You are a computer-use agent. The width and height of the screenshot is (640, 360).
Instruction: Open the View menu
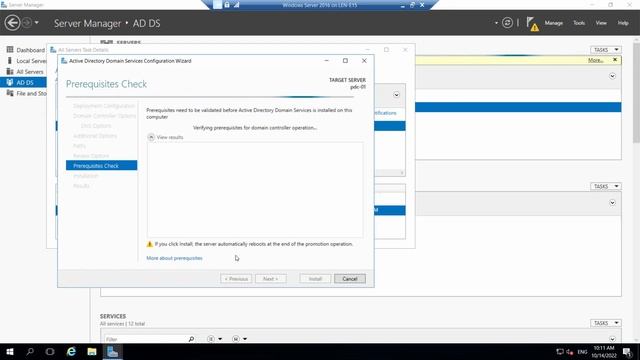601,23
